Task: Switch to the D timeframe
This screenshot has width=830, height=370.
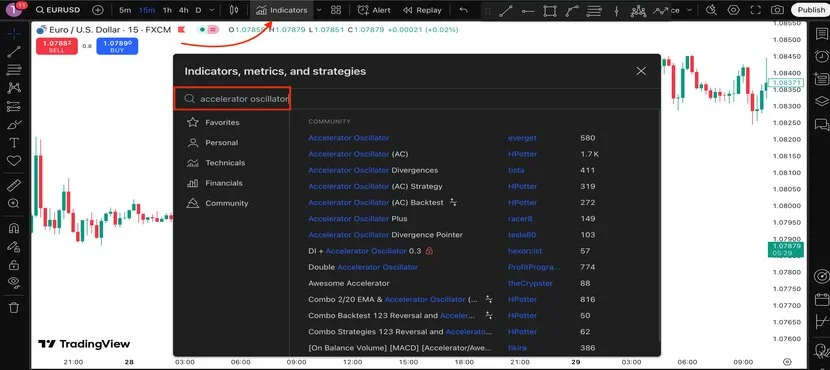Action: click(x=198, y=10)
